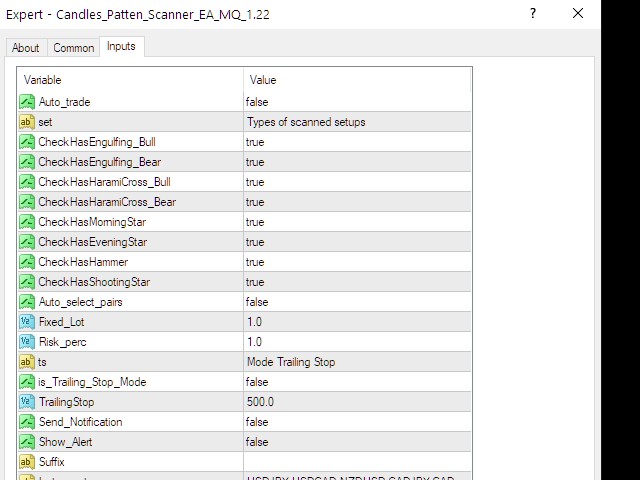Viewport: 640px width, 480px height.
Task: Close the Expert properties dialog
Action: click(x=578, y=13)
